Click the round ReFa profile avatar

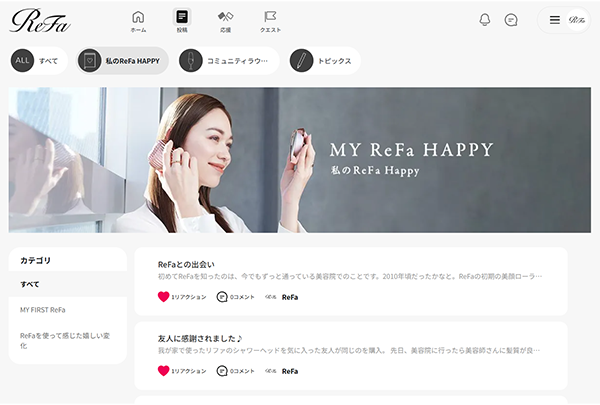point(577,20)
